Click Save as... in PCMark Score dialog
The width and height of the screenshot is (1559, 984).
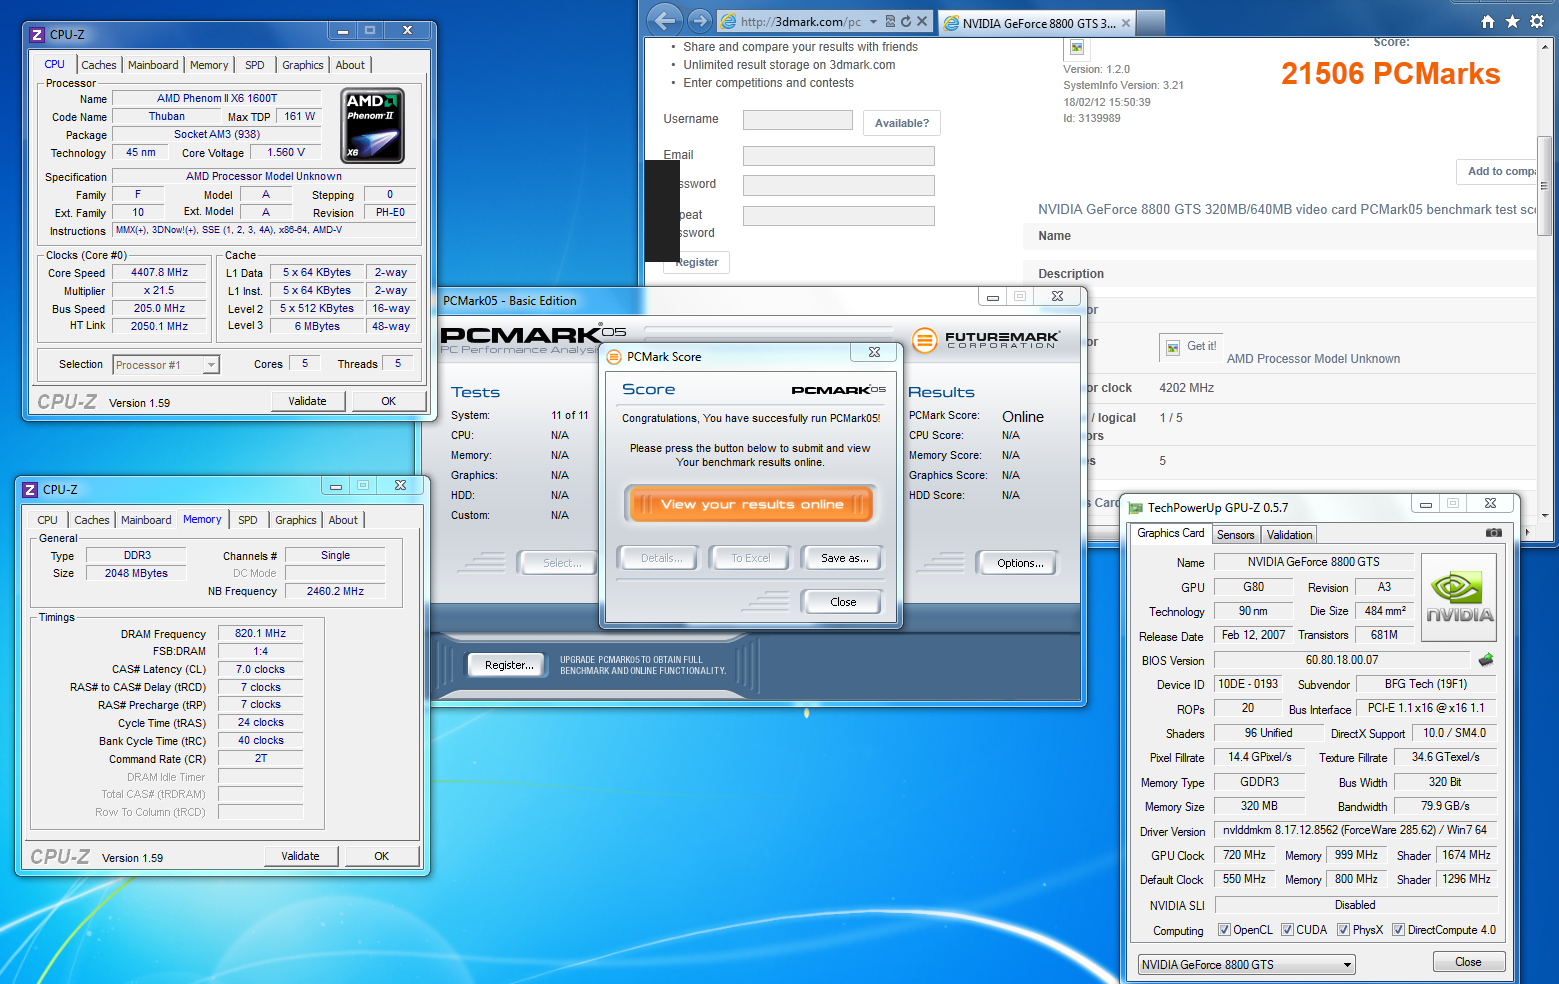[x=844, y=558]
